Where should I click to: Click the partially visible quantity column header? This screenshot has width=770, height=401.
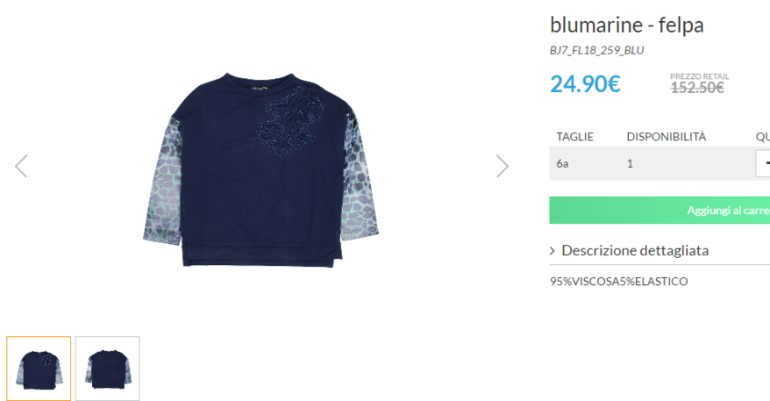point(763,136)
